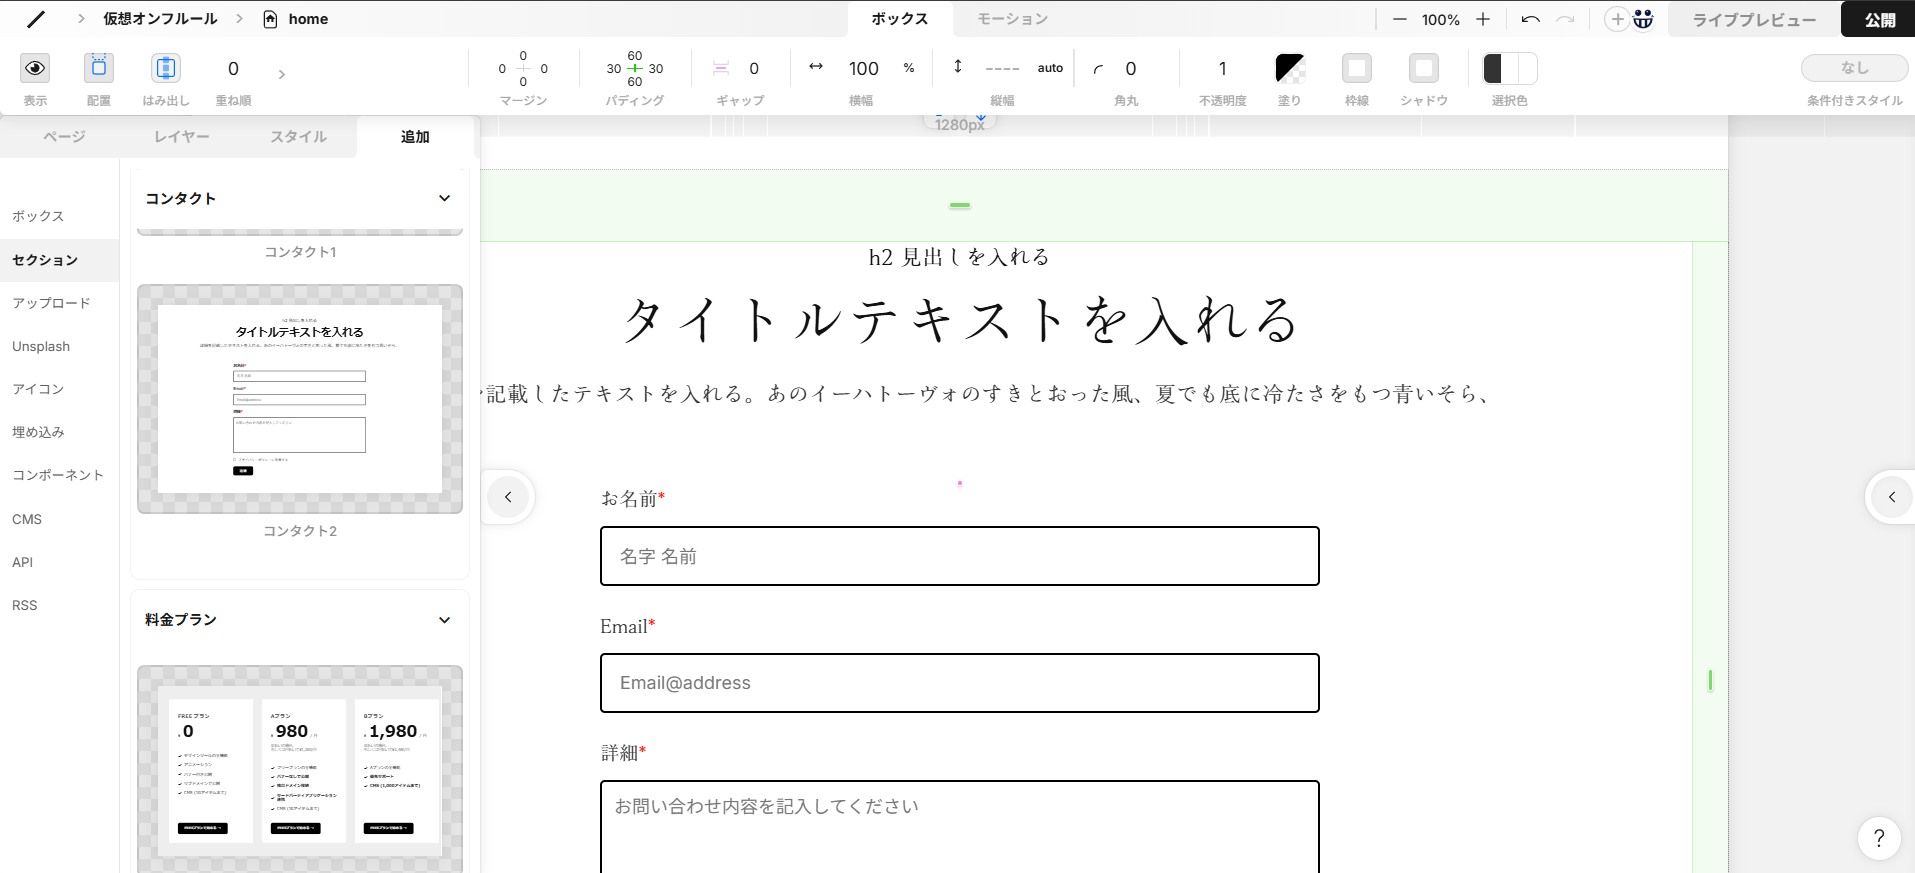
Task: Open the help question mark button
Action: coord(1879,838)
